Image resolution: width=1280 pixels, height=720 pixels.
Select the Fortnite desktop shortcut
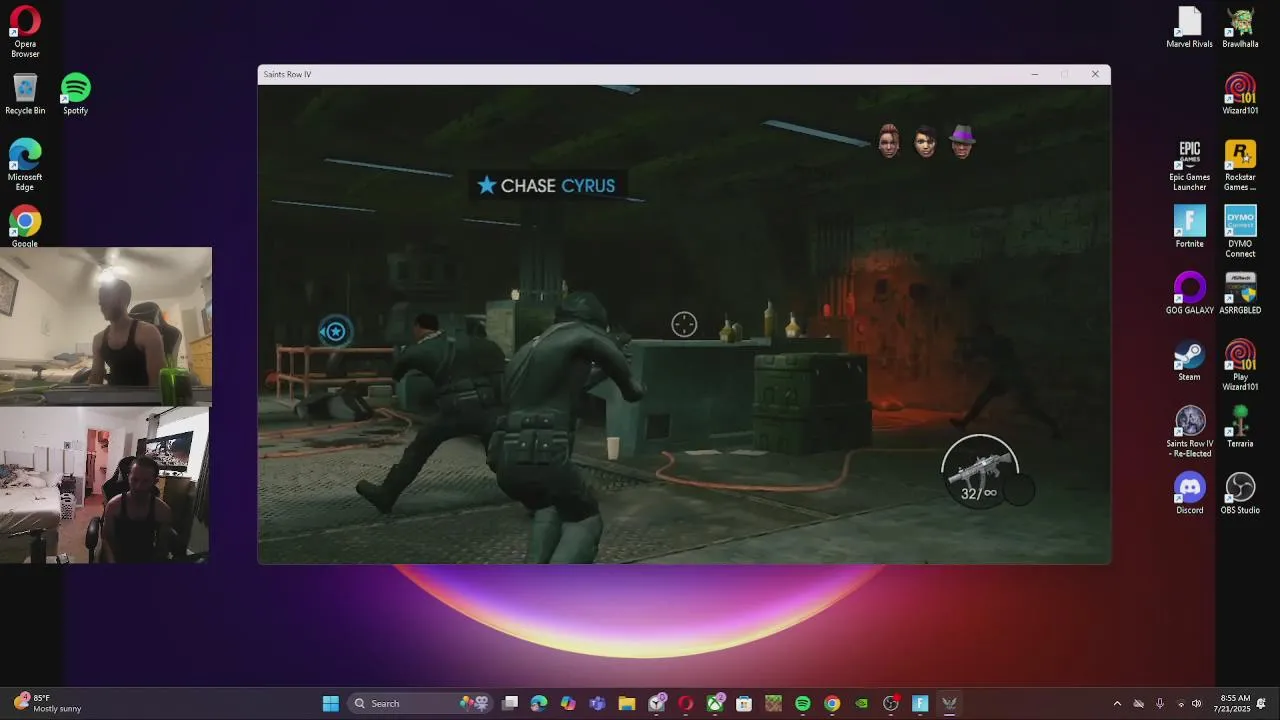[x=1189, y=227]
